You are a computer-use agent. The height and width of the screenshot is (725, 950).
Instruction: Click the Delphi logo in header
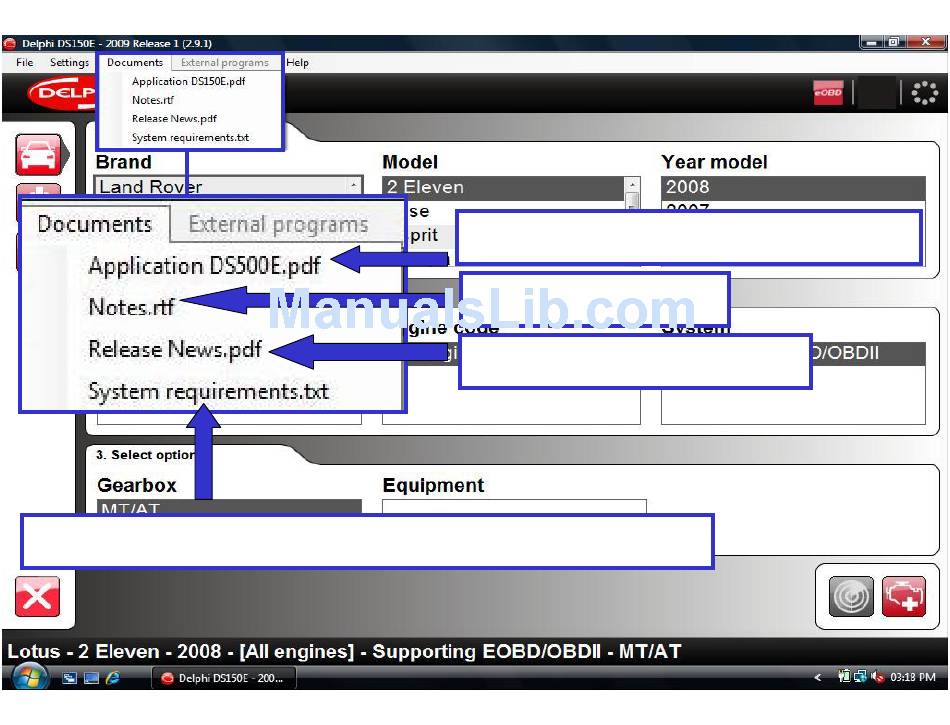[62, 93]
